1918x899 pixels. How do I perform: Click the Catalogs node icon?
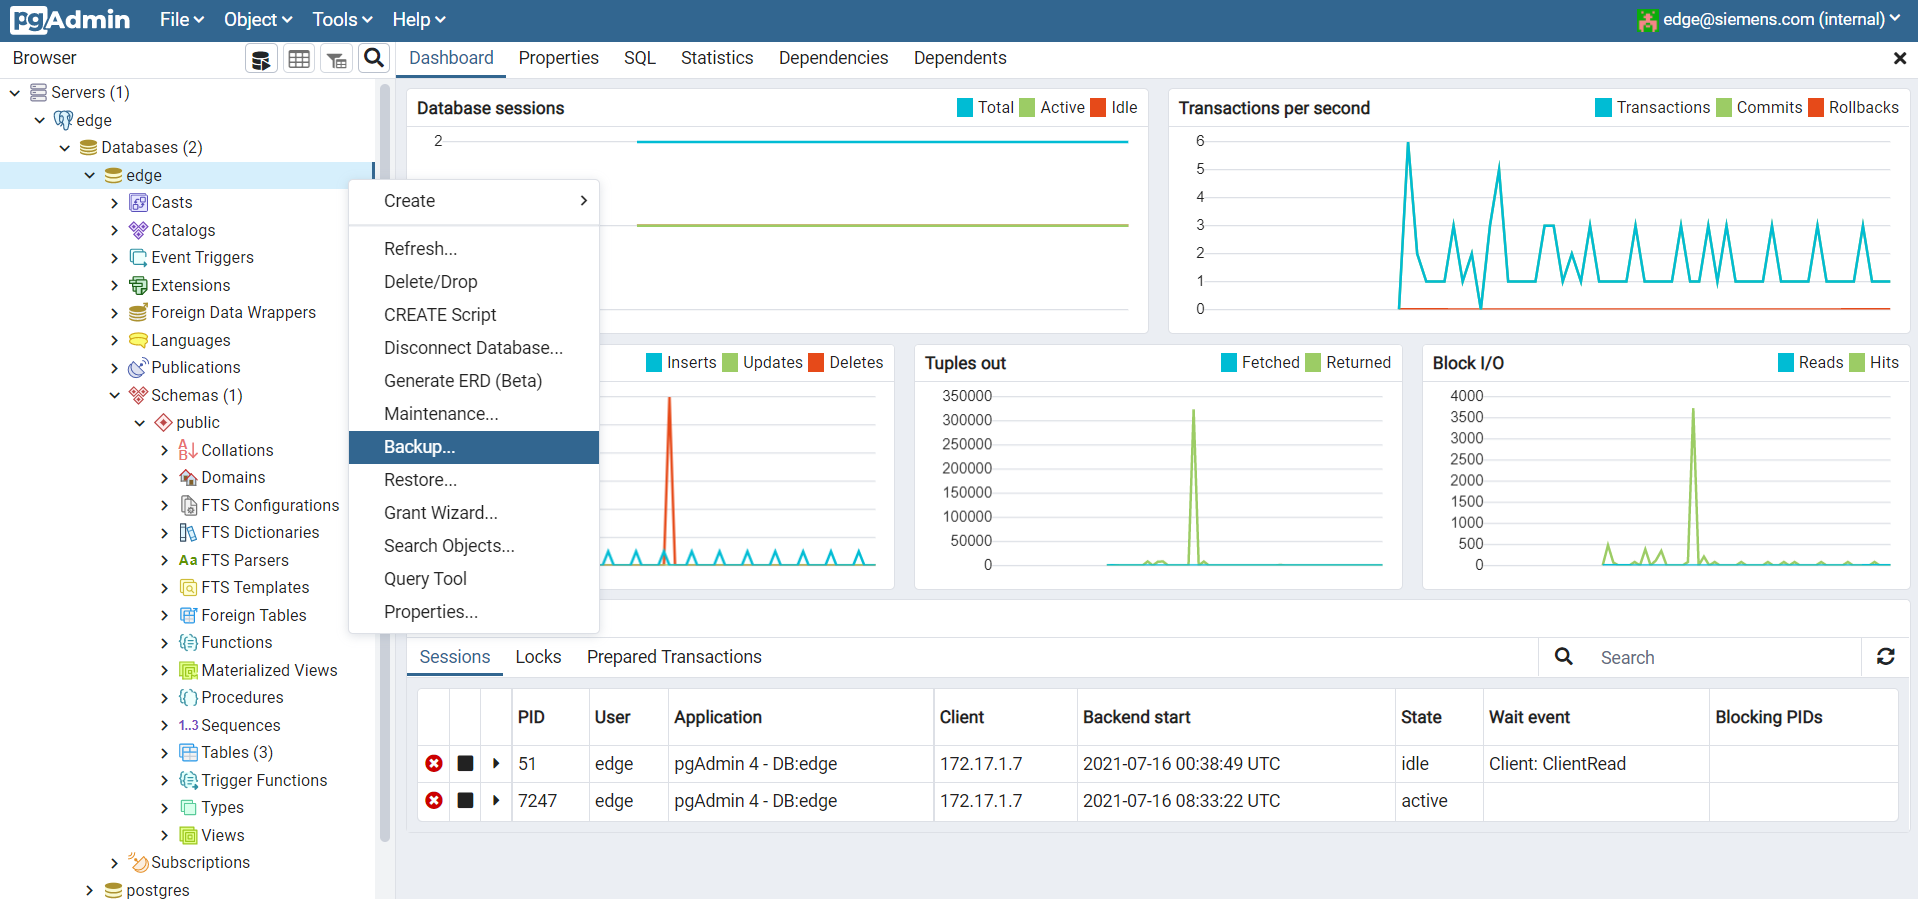click(x=139, y=230)
